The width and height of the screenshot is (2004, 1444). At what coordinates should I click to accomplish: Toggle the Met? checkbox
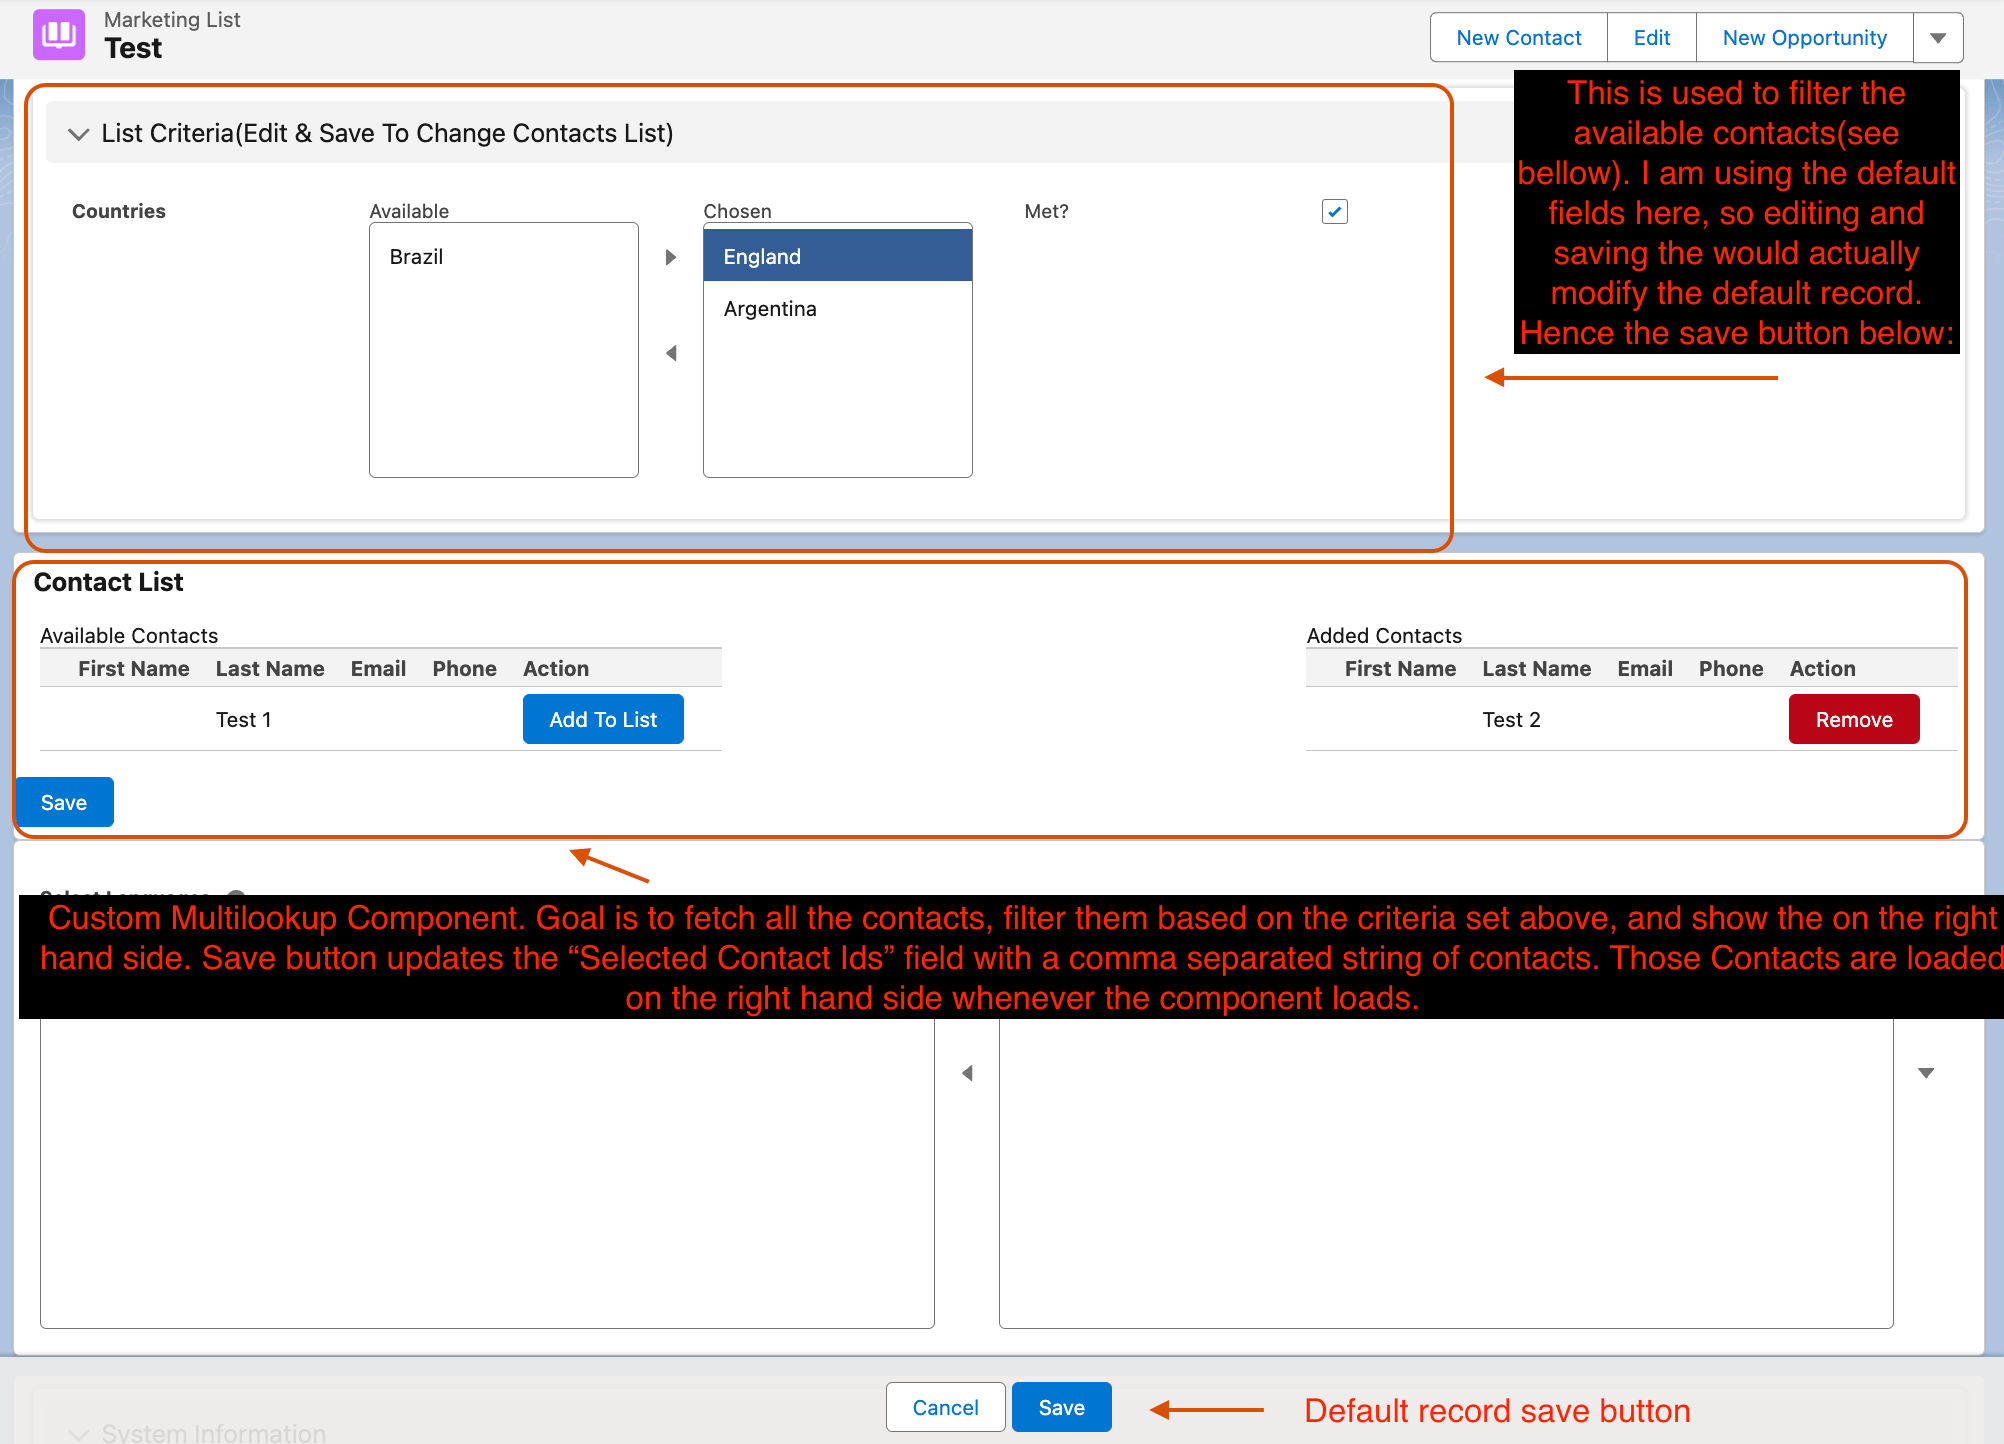tap(1334, 212)
